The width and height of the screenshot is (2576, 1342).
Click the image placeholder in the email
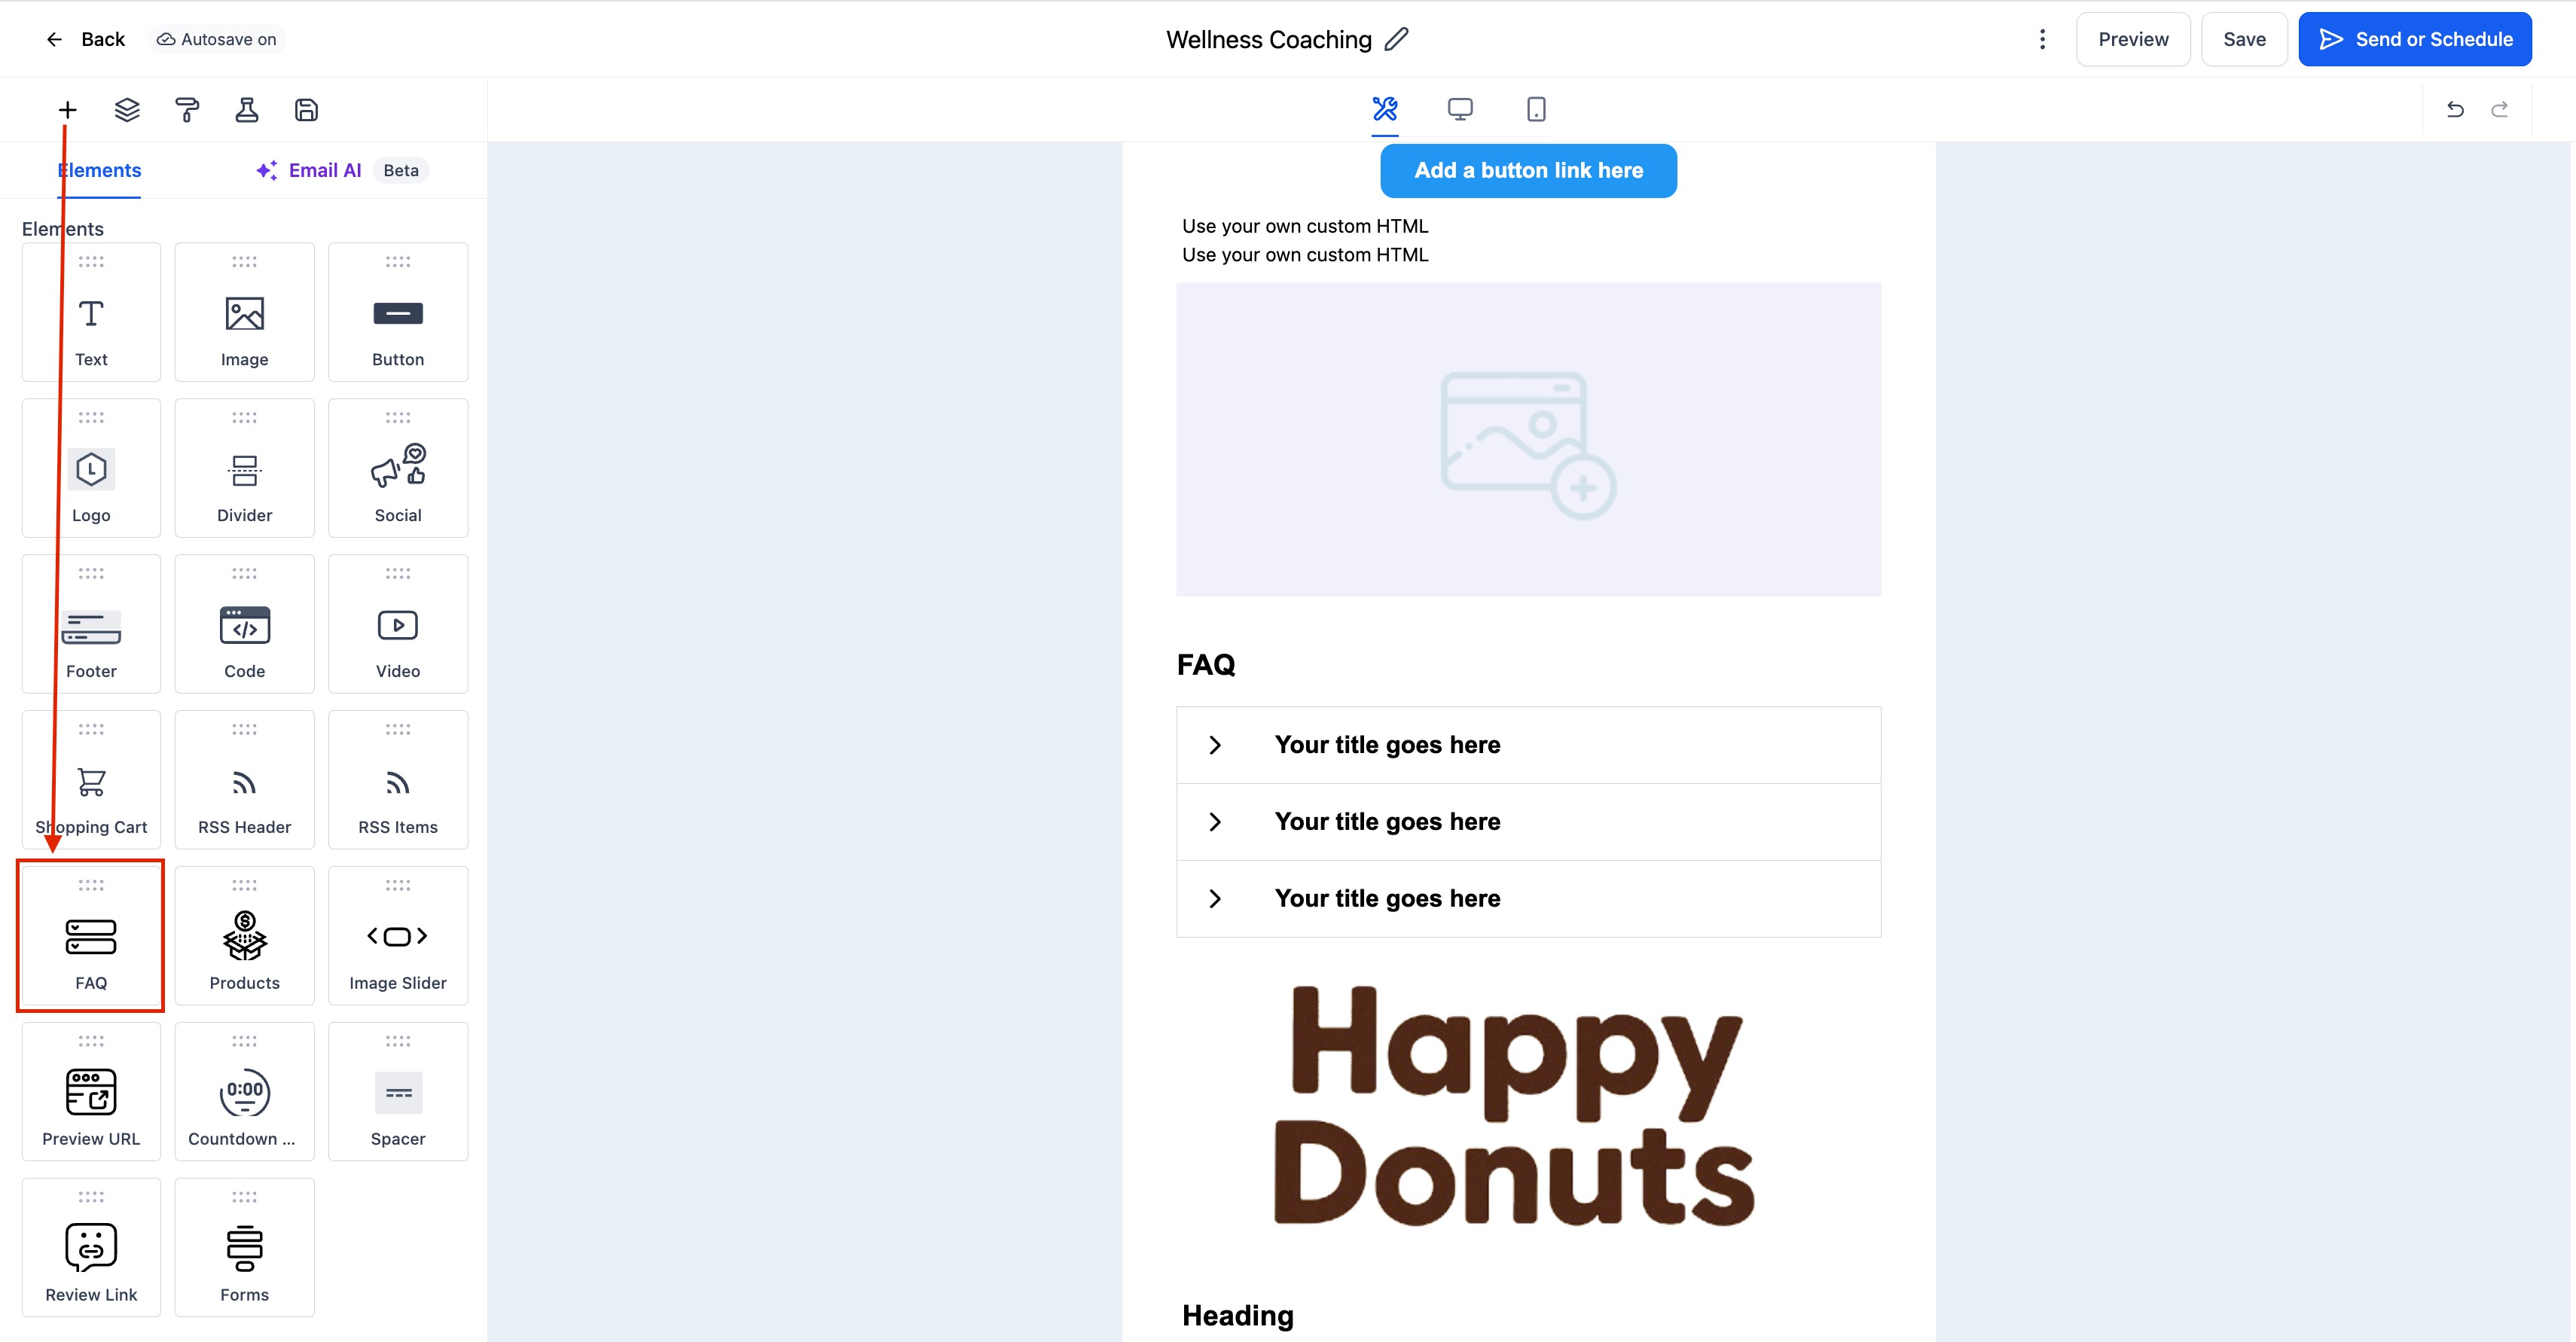[1528, 440]
